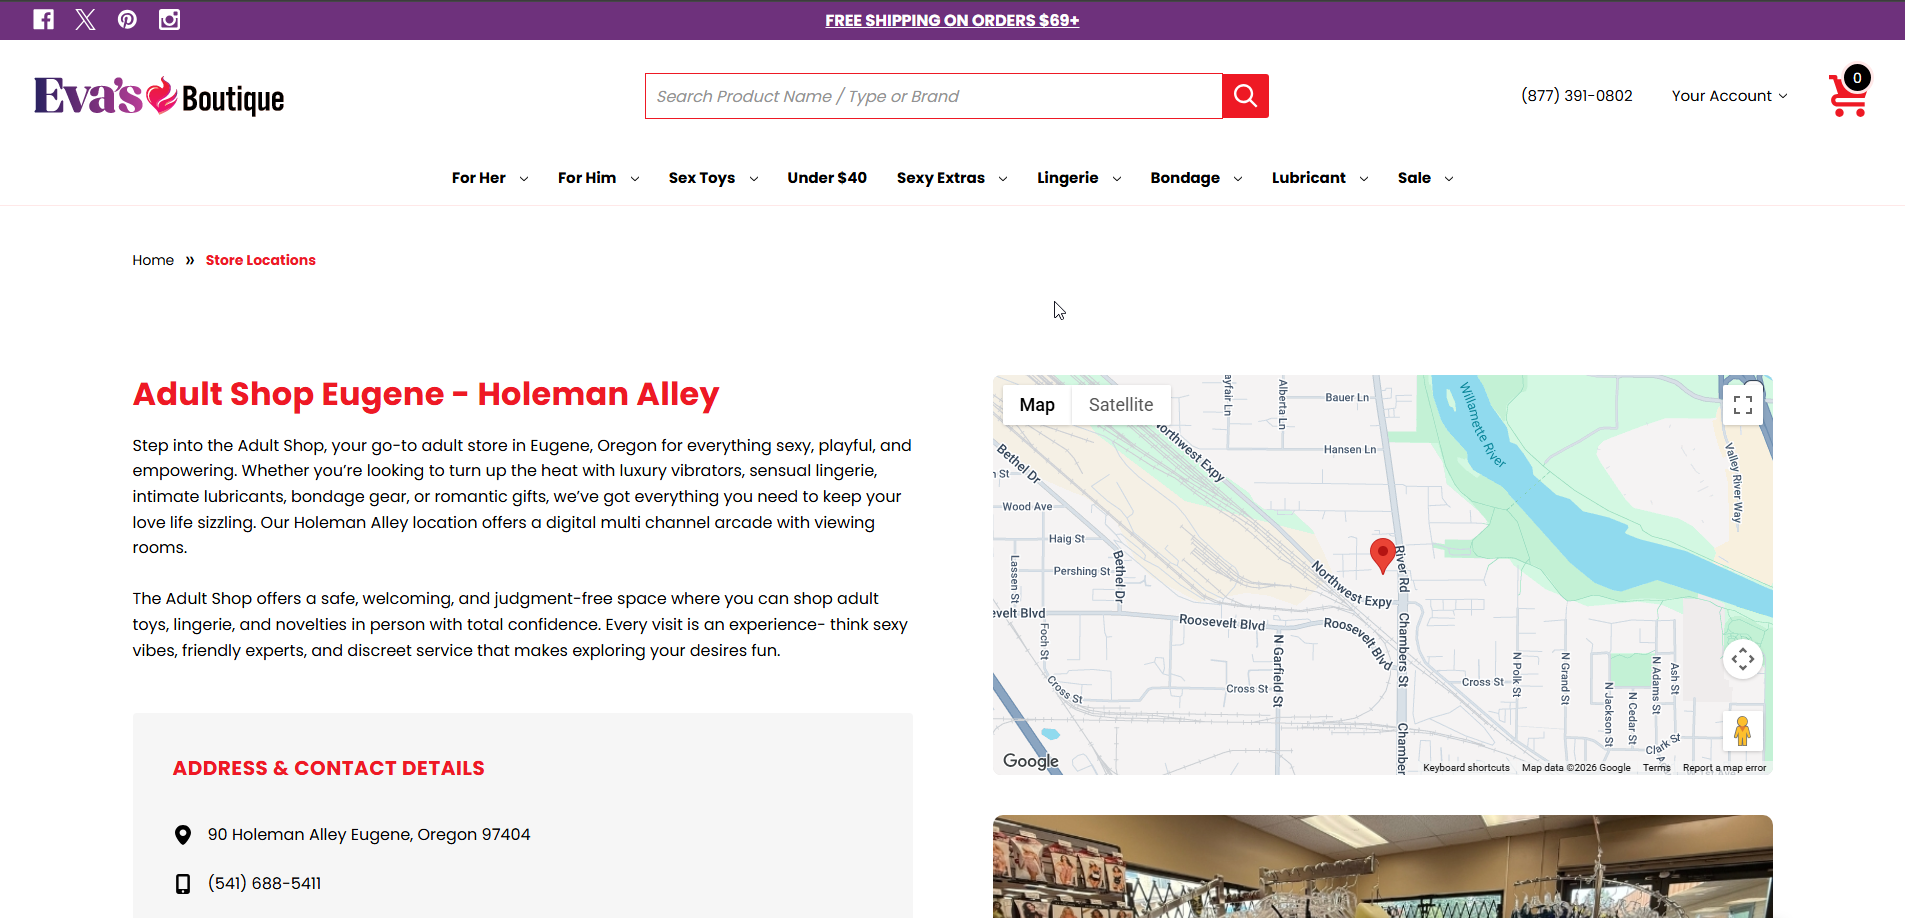Image resolution: width=1905 pixels, height=918 pixels.
Task: Toggle fullscreen view on the map
Action: [x=1743, y=405]
